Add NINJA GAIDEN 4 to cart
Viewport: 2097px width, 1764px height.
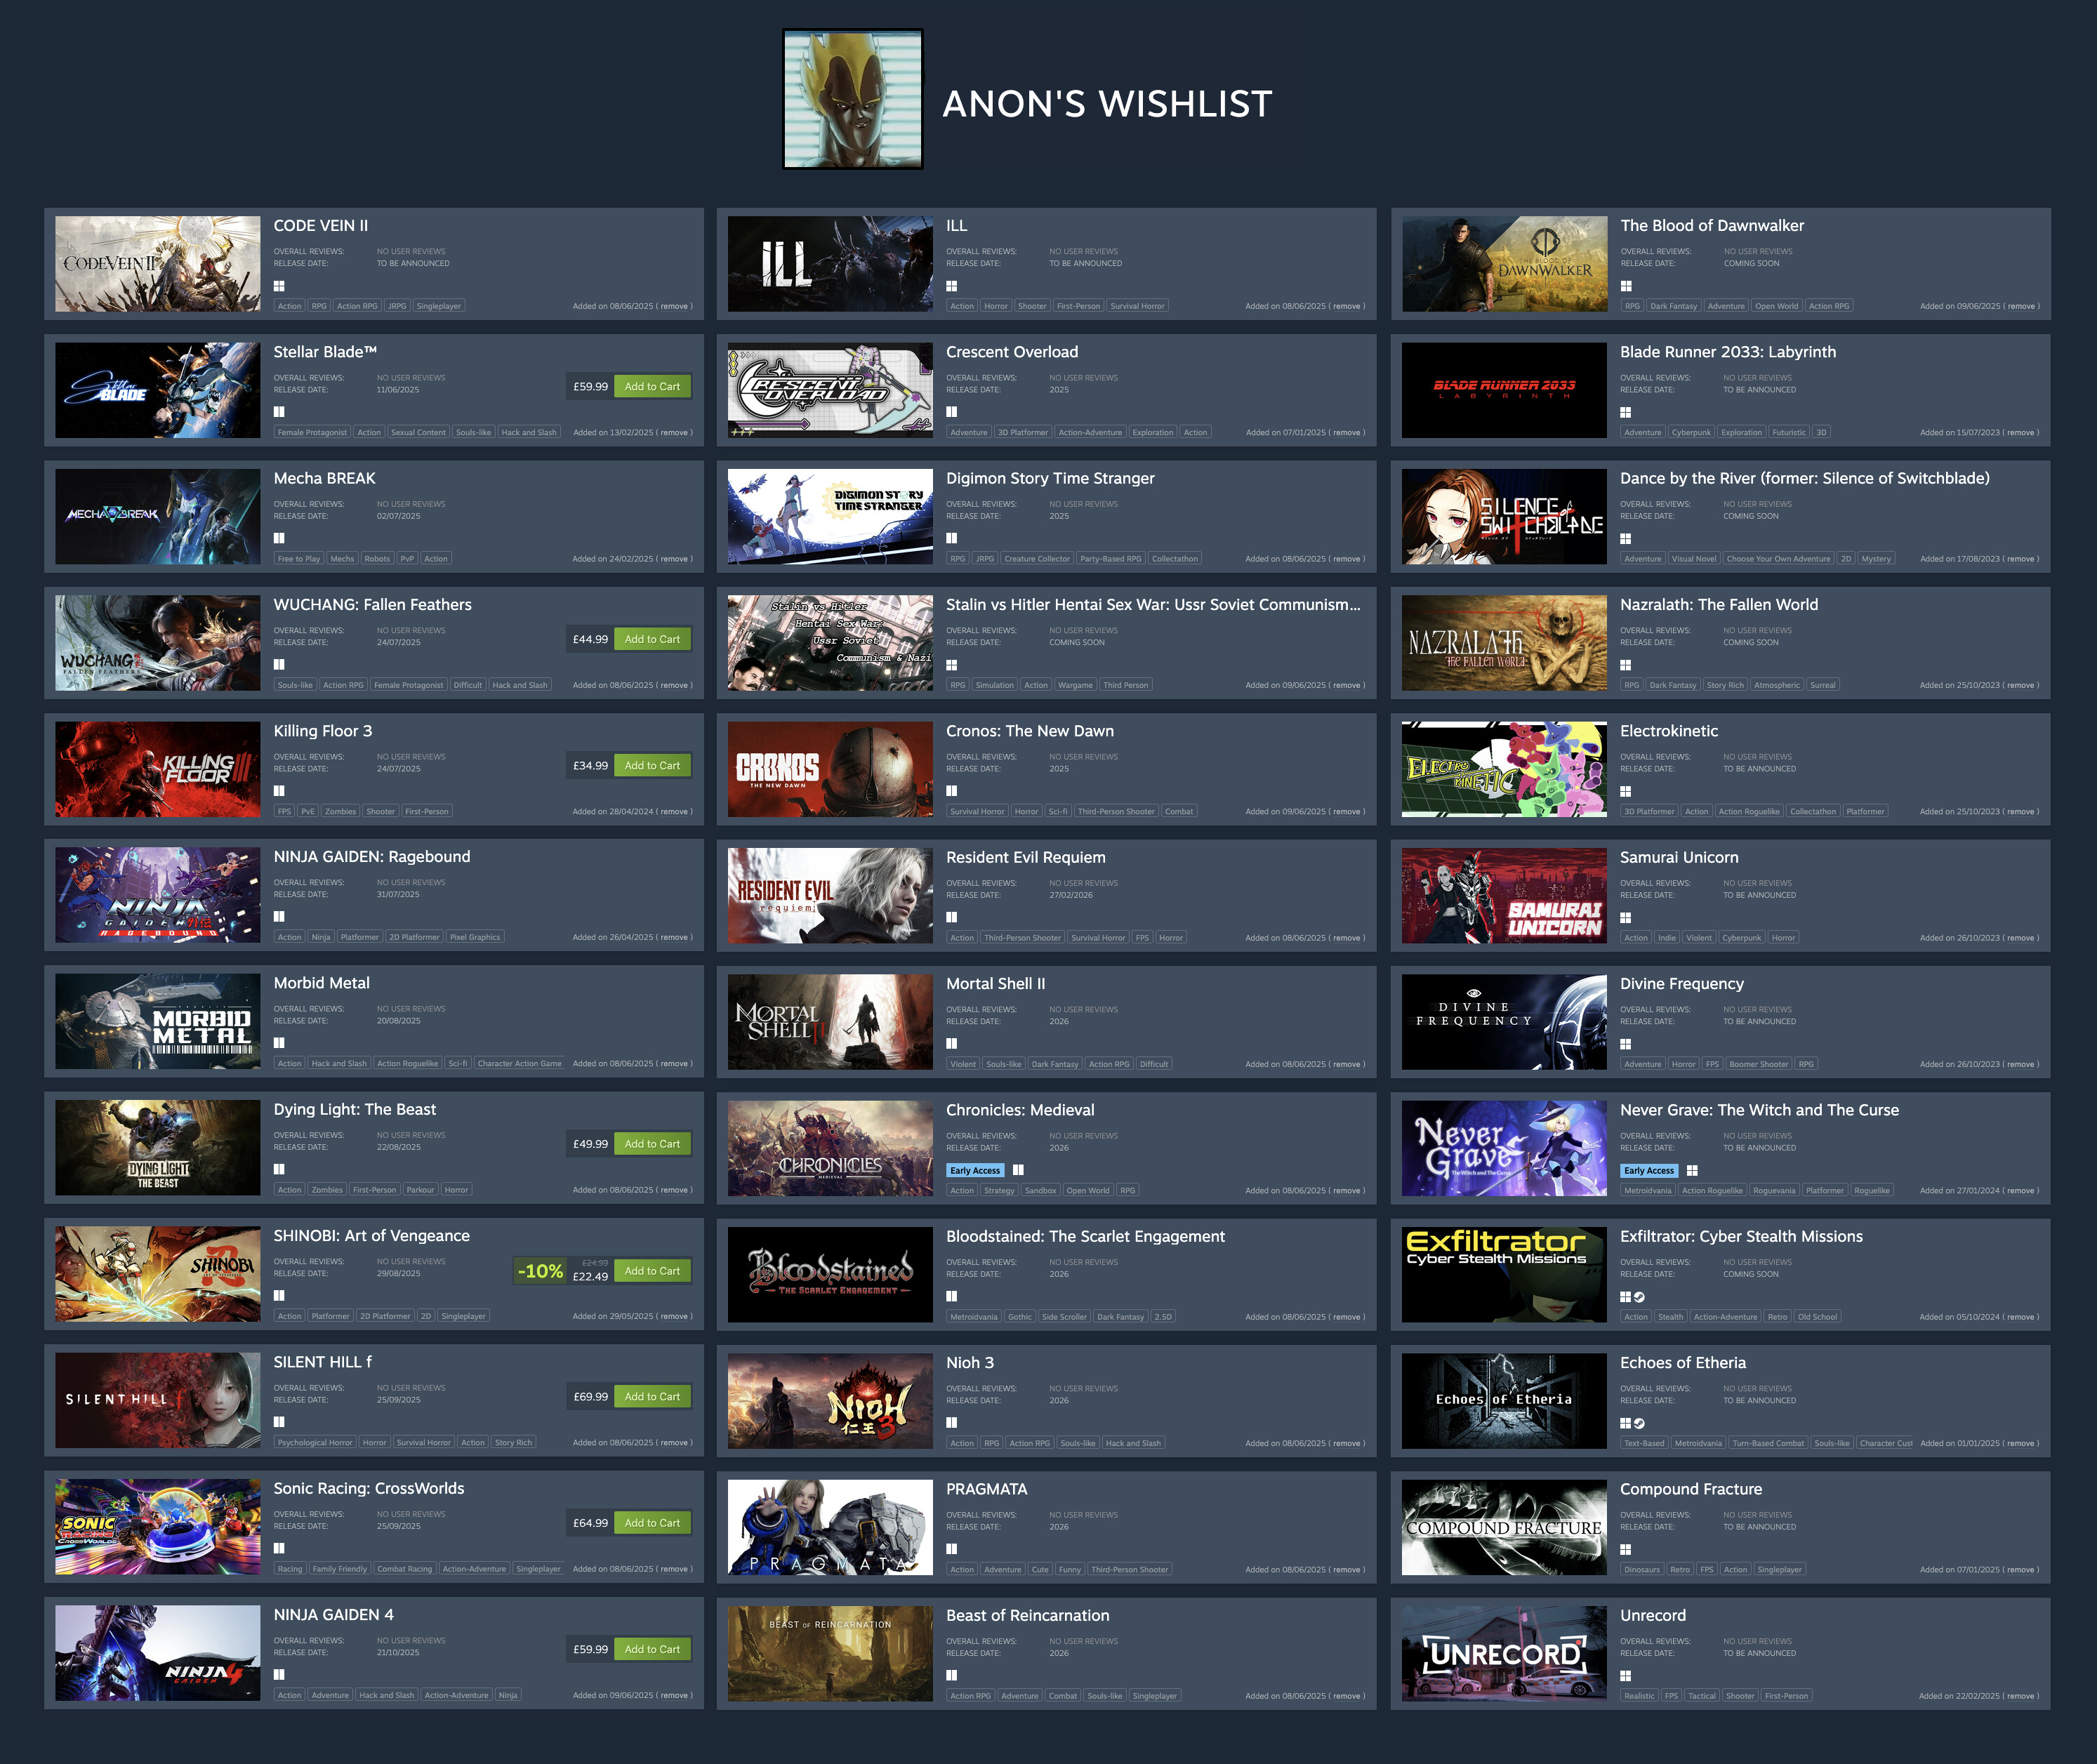[x=652, y=1649]
